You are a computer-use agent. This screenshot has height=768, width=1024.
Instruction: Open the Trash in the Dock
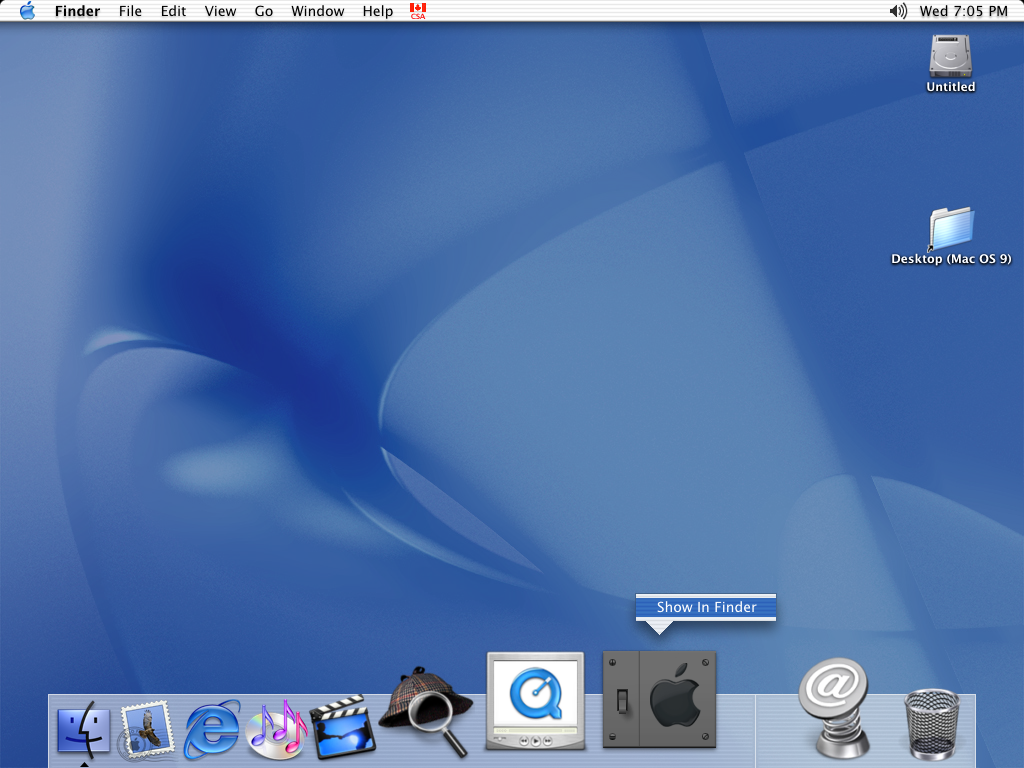932,724
